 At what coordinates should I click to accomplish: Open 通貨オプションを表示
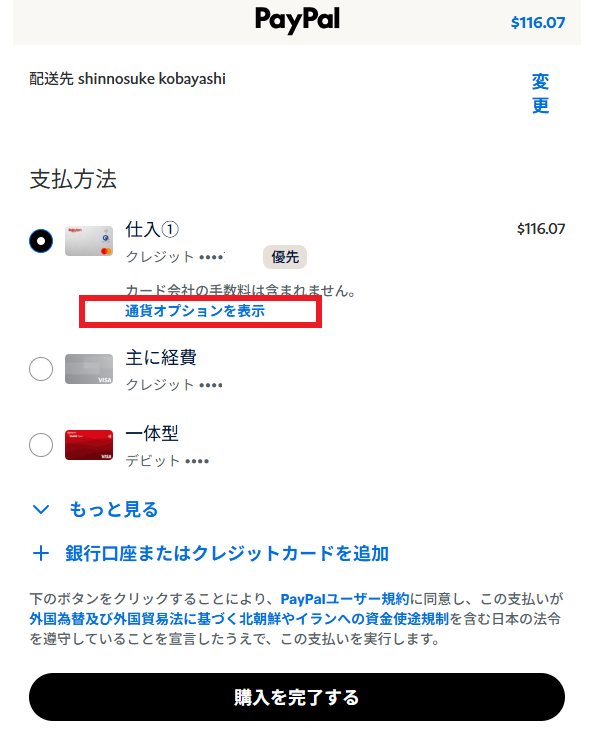coord(195,311)
